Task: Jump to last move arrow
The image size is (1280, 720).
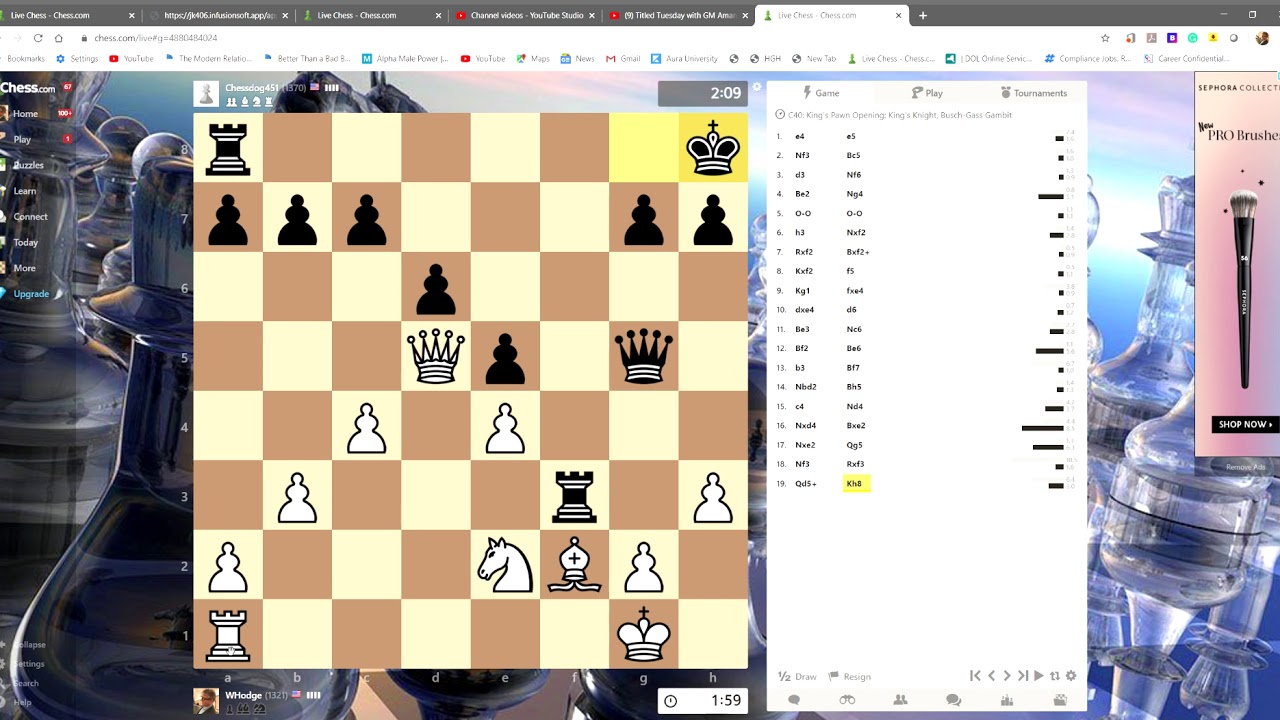Action: pyautogui.click(x=1023, y=676)
